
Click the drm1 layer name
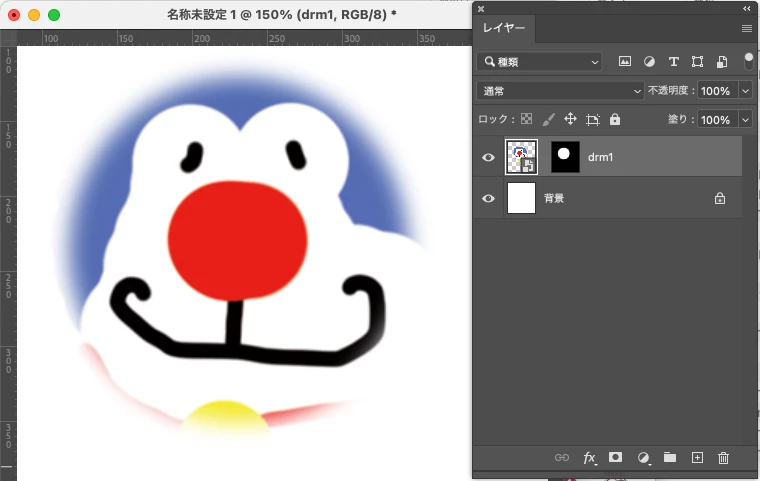point(601,157)
